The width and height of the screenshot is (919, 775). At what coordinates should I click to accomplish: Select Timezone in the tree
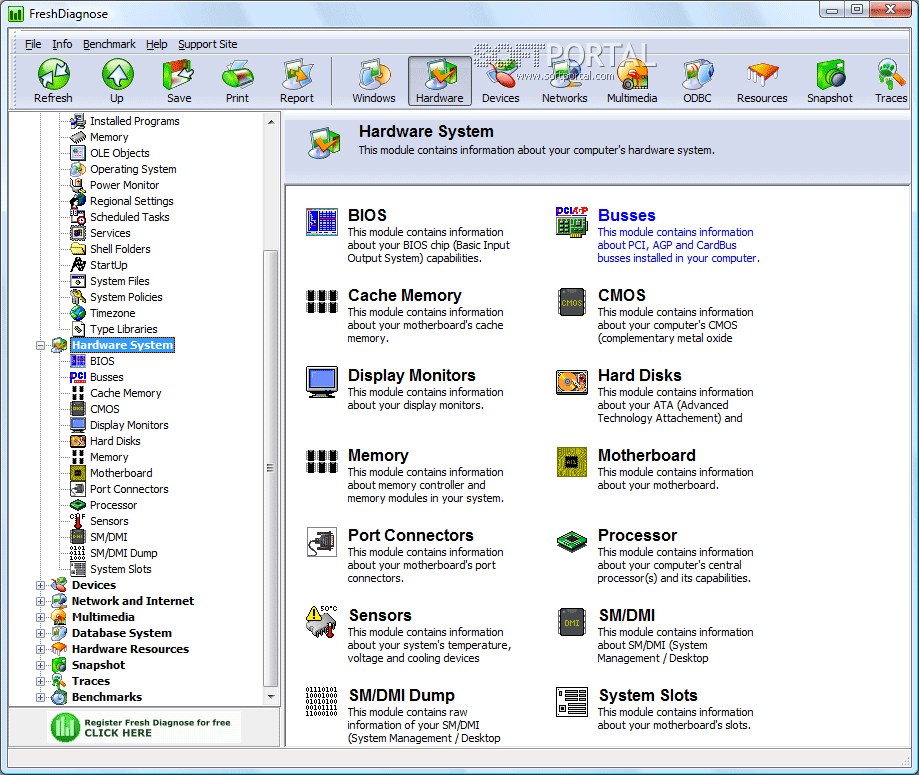113,314
